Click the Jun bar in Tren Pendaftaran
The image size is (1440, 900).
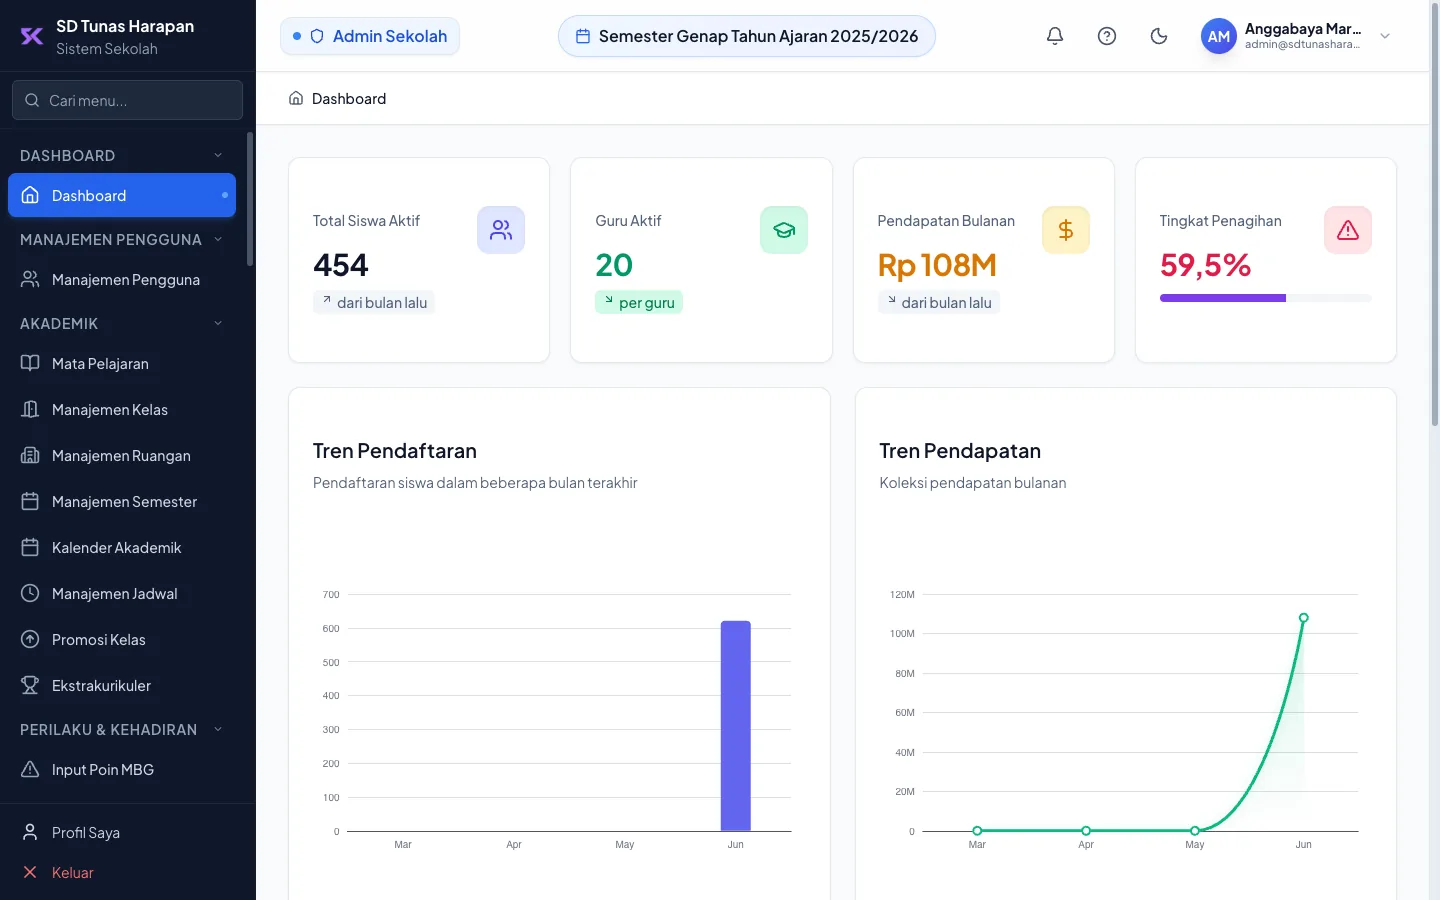[x=736, y=726]
